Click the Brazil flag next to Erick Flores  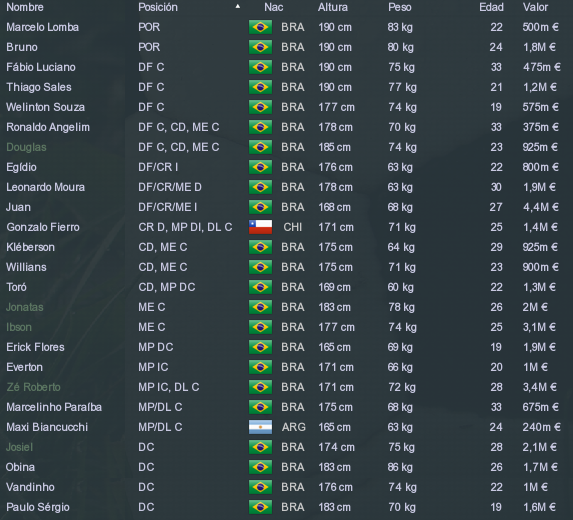[x=260, y=347]
